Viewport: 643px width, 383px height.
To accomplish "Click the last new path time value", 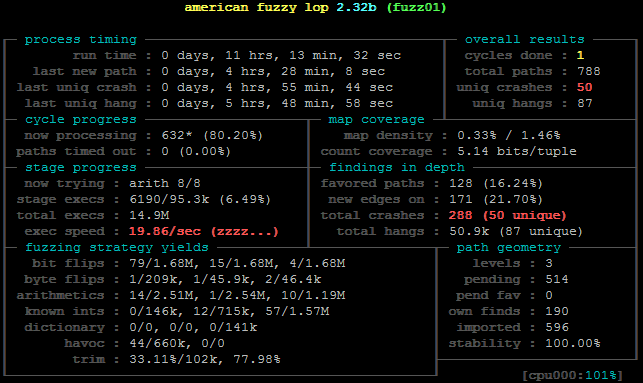I will 273,71.
